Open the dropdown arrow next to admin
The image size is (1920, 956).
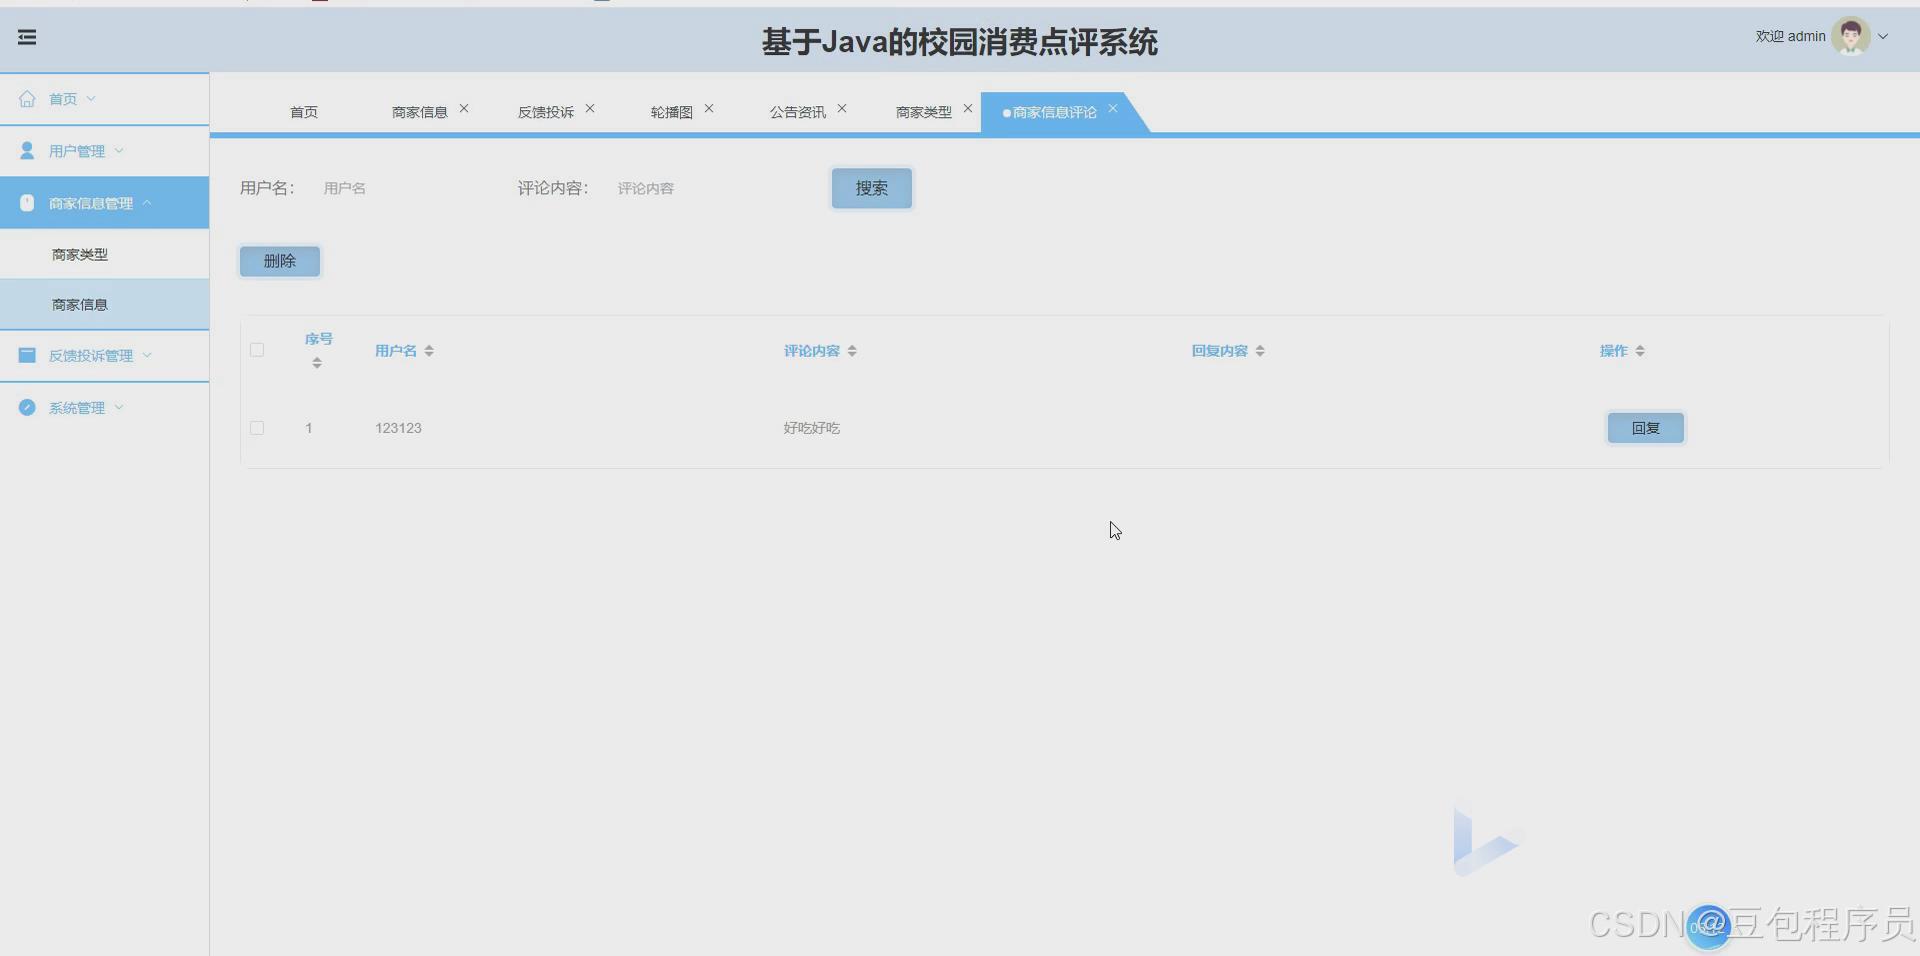coord(1885,36)
